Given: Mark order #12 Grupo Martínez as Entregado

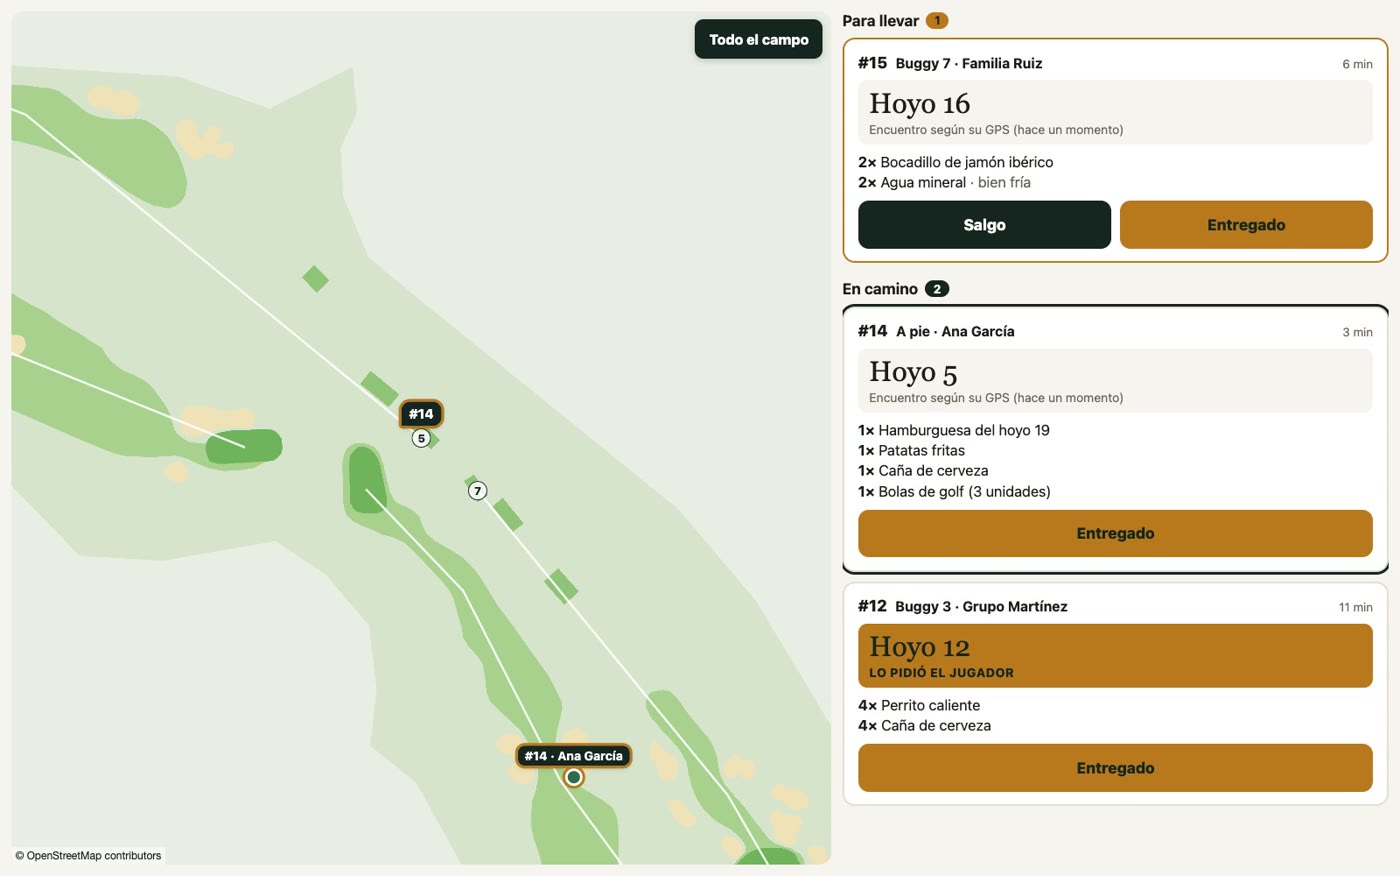Looking at the screenshot, I should pyautogui.click(x=1115, y=768).
